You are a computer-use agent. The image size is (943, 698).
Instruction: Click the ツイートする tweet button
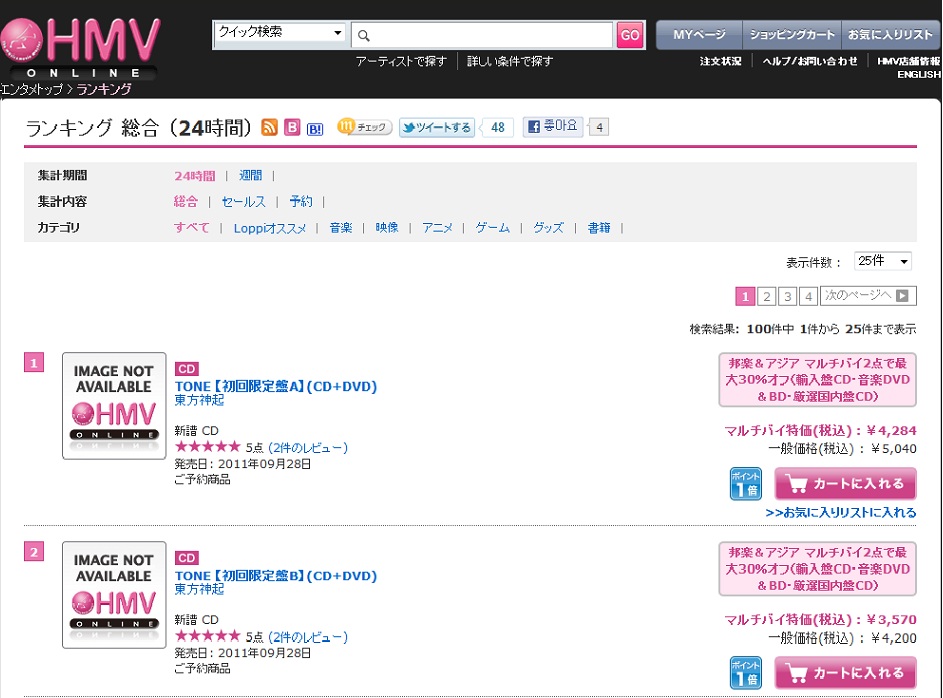click(437, 127)
